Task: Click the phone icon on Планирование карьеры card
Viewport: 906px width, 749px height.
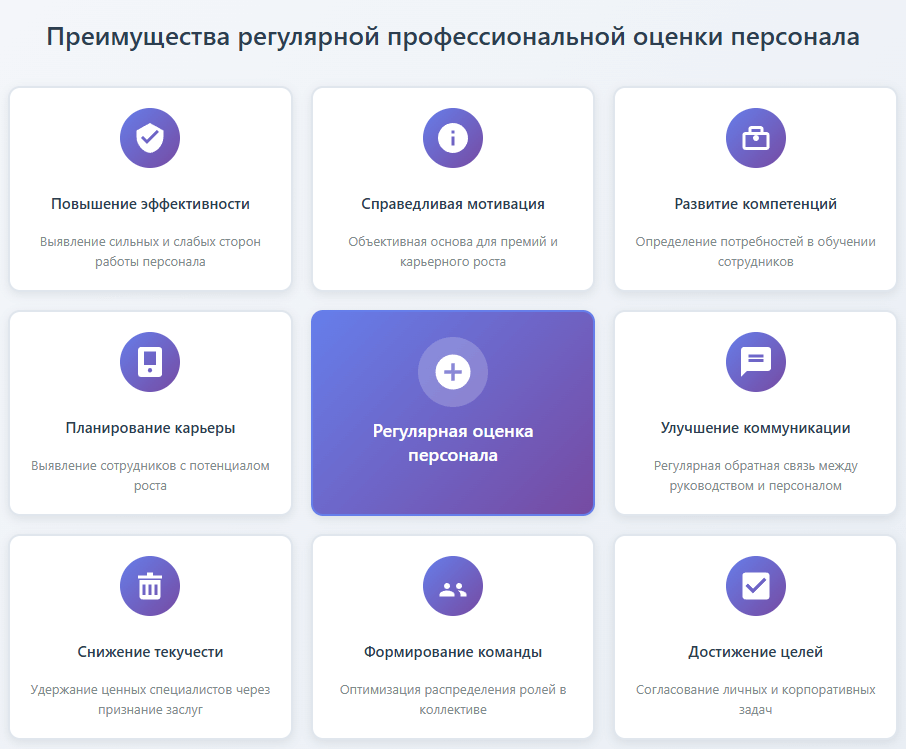Action: (x=149, y=361)
